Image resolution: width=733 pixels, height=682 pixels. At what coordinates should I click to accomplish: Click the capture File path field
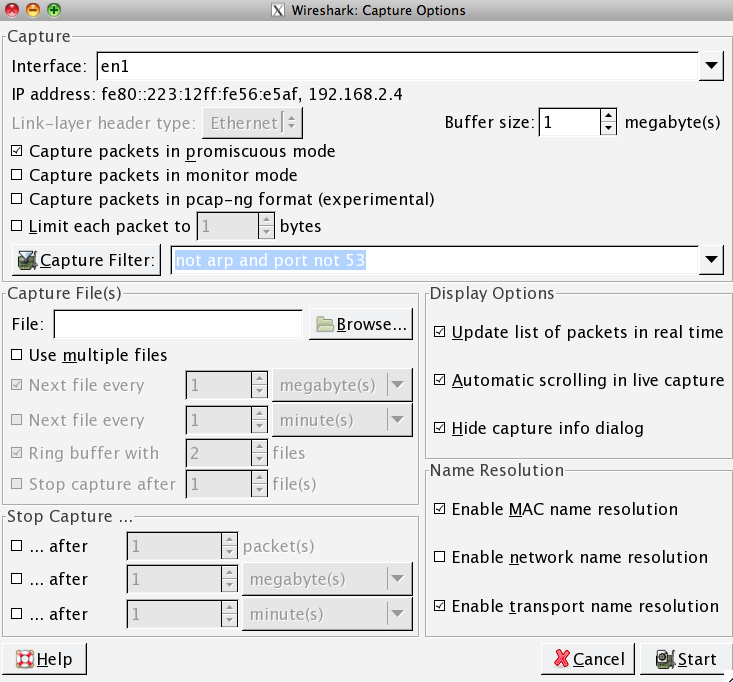[x=178, y=324]
